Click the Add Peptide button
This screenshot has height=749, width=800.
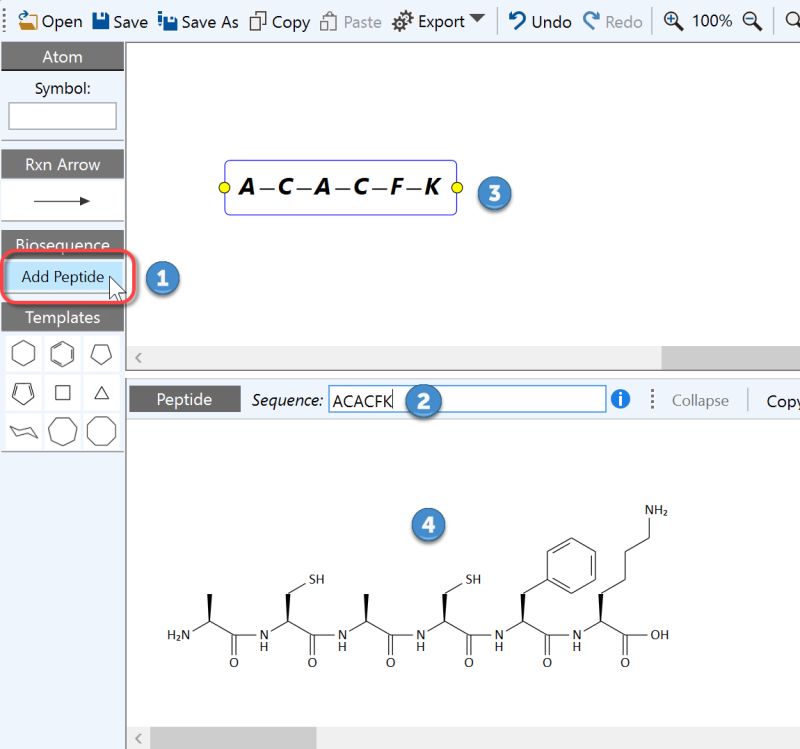tap(63, 276)
